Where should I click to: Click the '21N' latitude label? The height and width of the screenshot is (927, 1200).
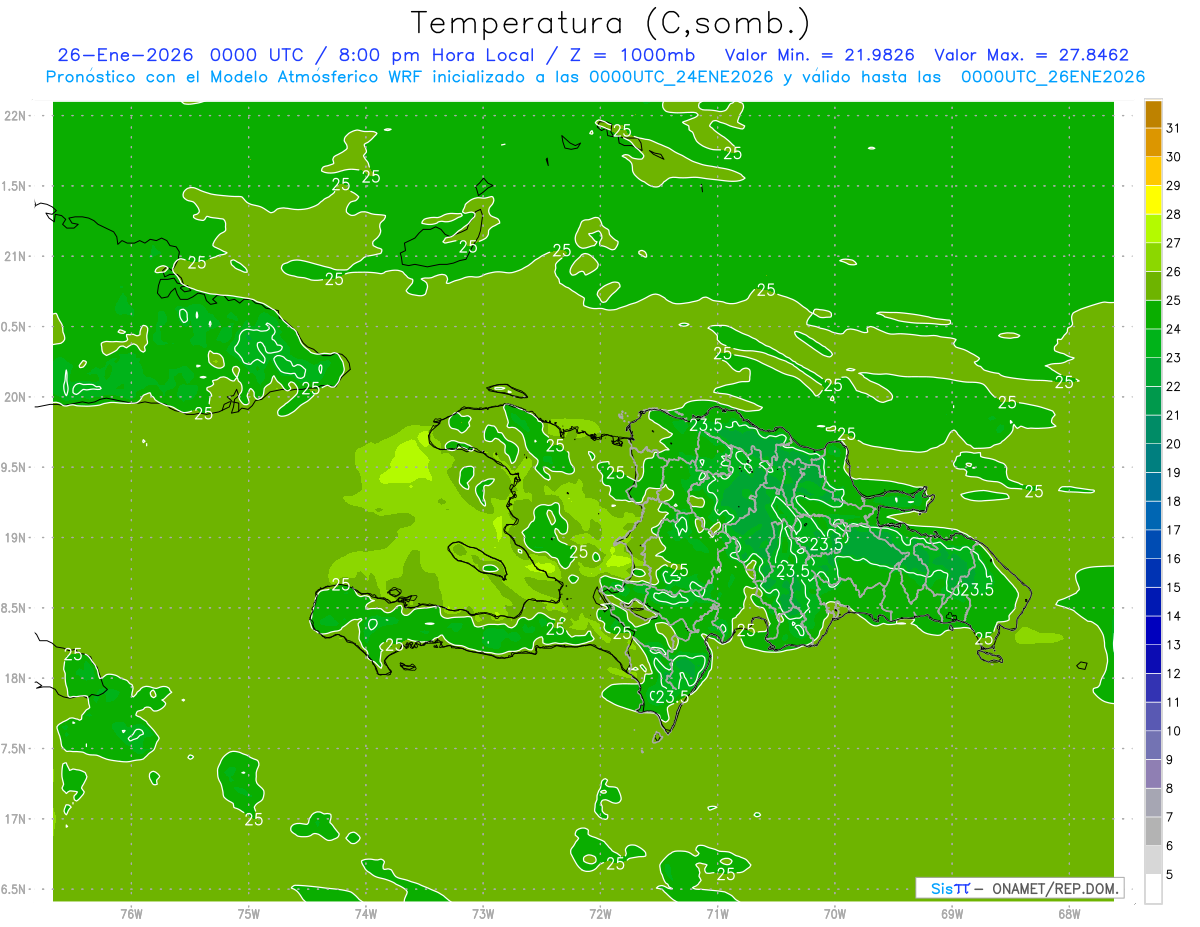(16, 256)
